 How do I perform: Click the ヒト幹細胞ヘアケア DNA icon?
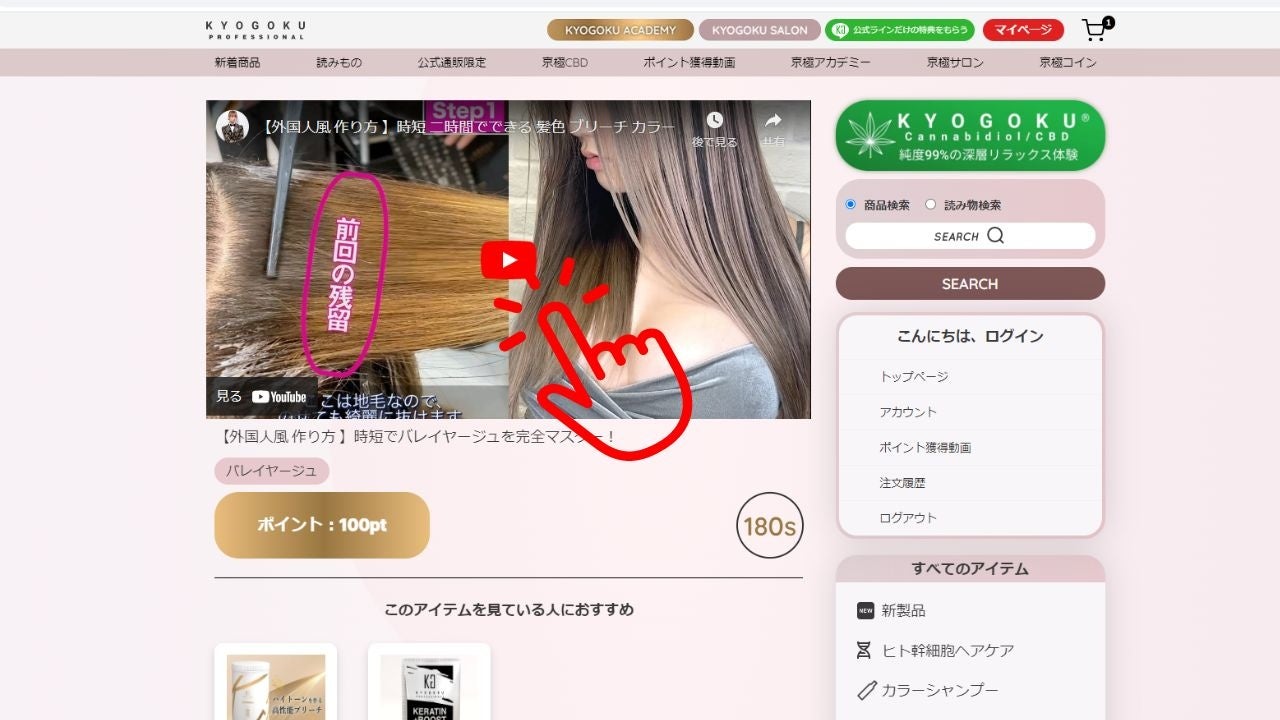864,650
